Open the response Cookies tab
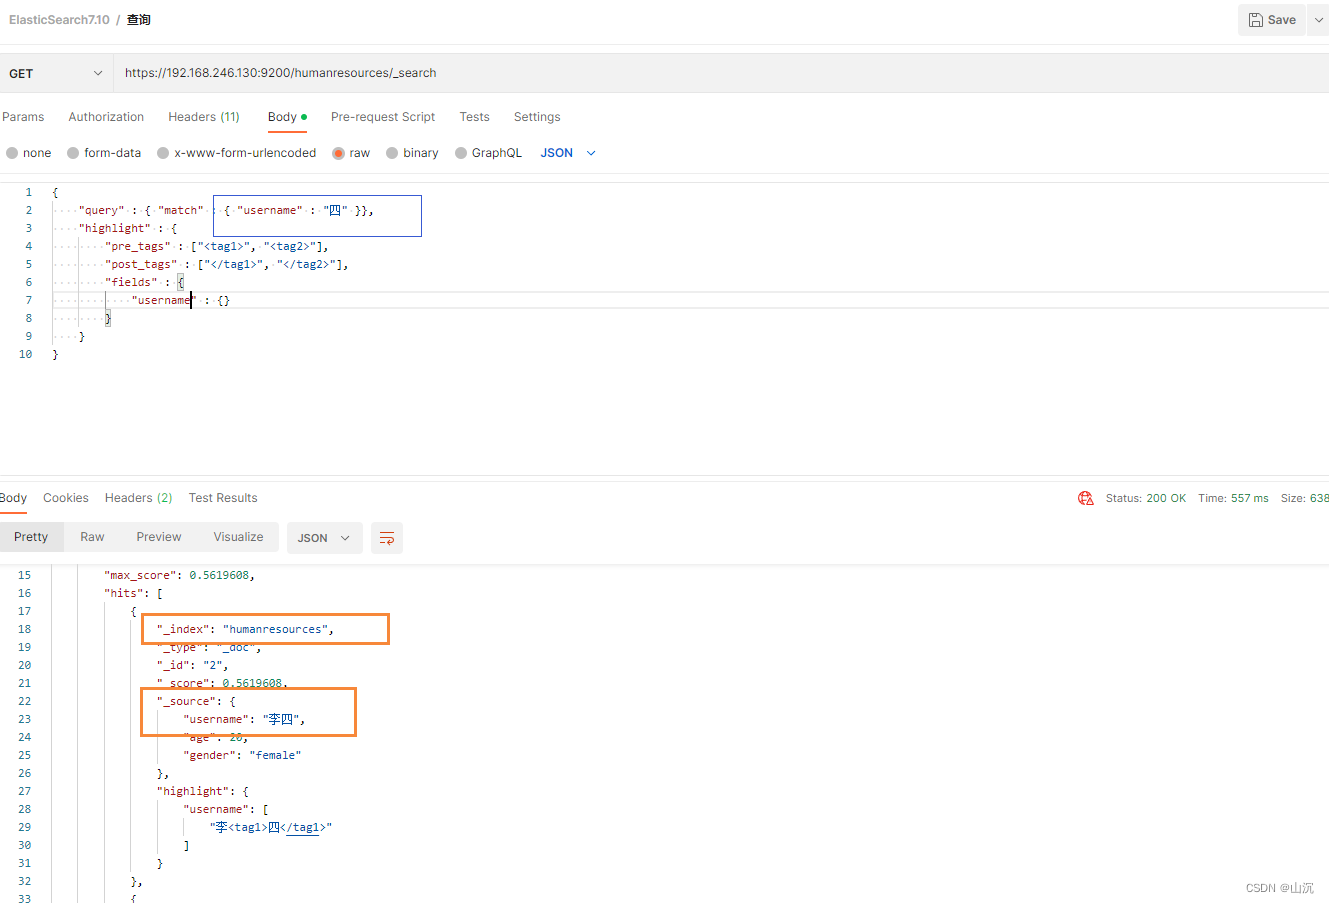The image size is (1329, 903). pos(66,498)
